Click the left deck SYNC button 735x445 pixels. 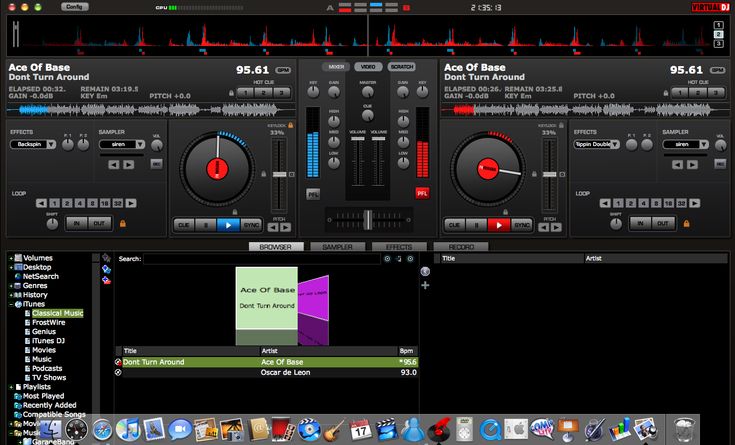pyautogui.click(x=251, y=225)
